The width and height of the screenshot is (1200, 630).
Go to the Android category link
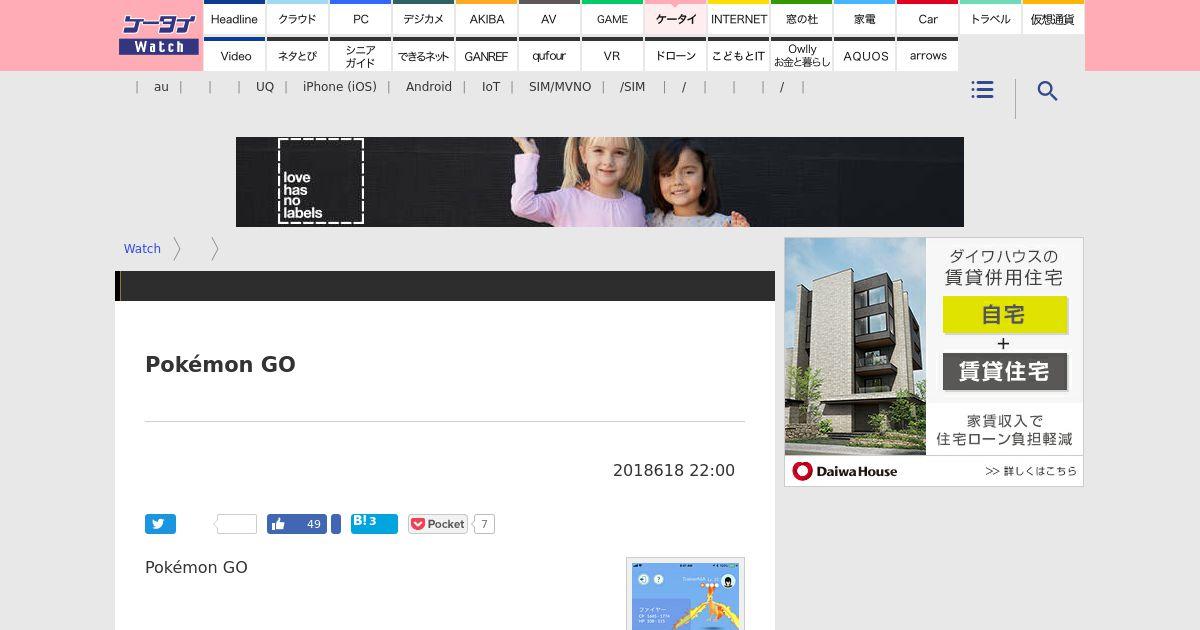[429, 87]
